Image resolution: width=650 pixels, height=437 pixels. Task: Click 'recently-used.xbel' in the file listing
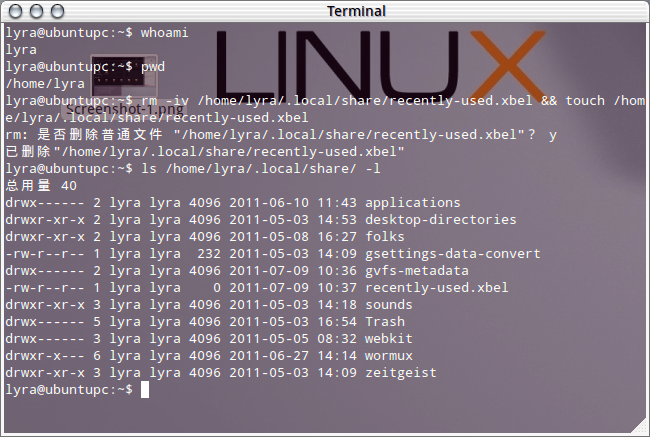click(437, 288)
